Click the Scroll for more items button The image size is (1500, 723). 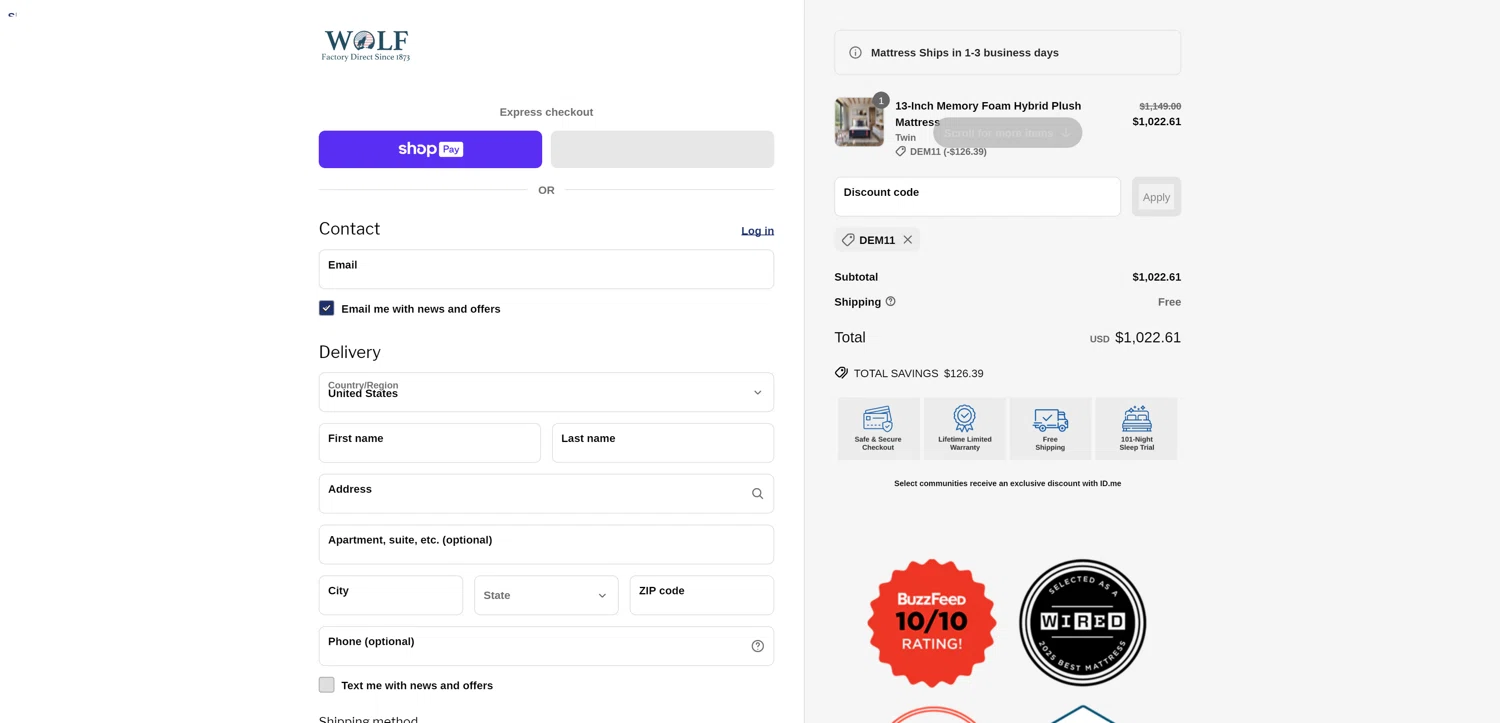[1007, 133]
